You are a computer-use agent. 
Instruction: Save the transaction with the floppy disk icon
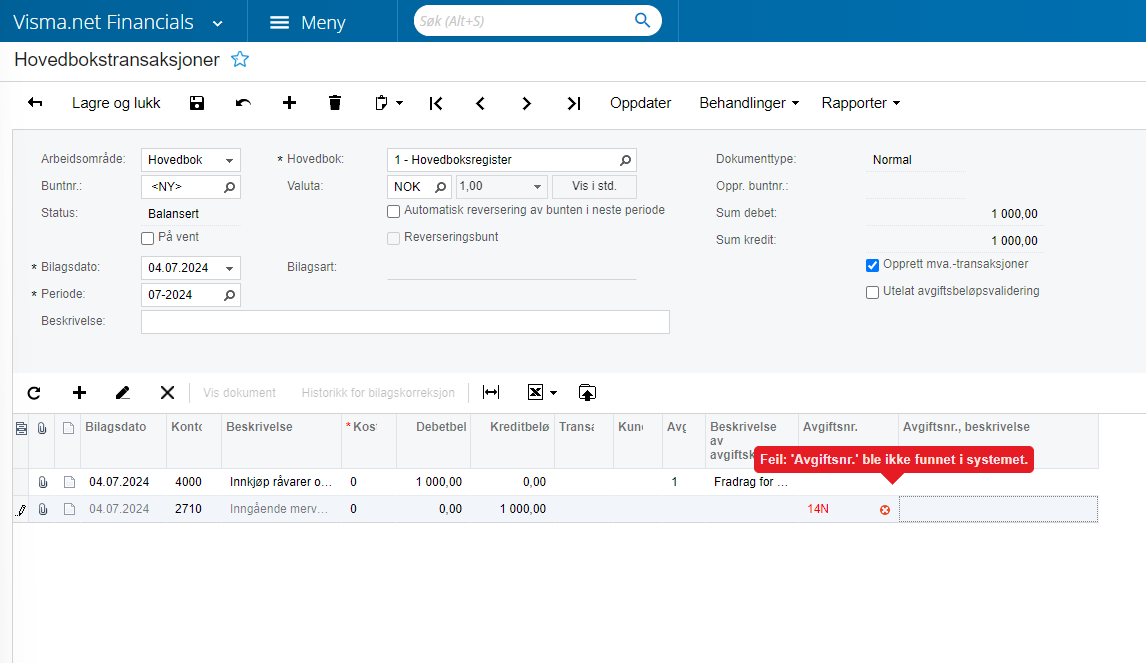coord(197,103)
